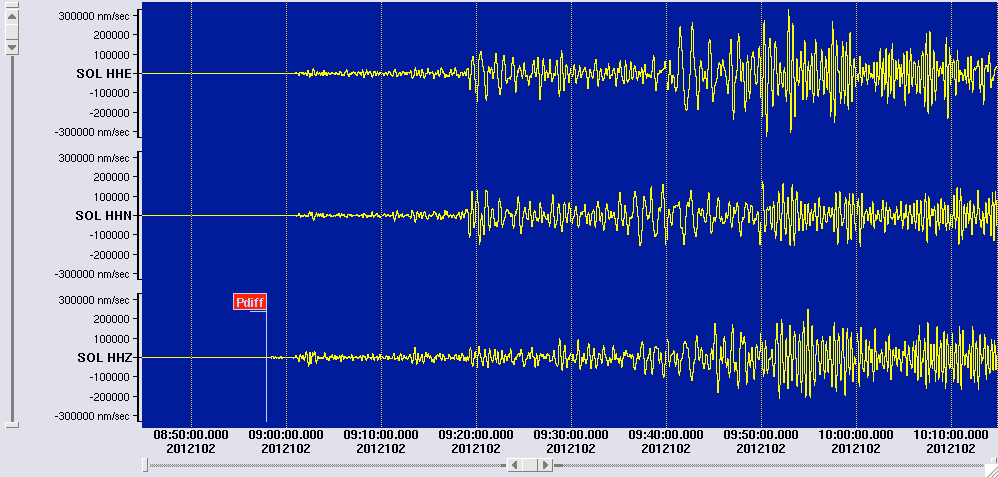998x477 pixels.
Task: Select the SOL HHN trace label
Action: (x=103, y=216)
